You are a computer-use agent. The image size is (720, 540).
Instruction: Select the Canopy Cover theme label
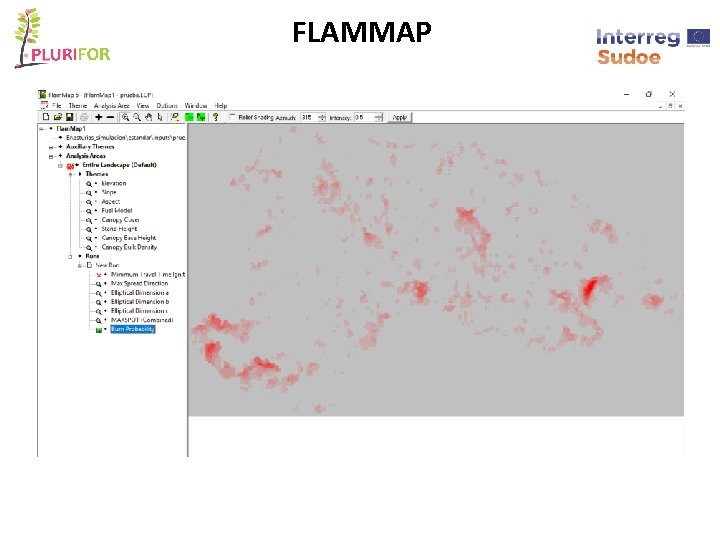click(120, 220)
